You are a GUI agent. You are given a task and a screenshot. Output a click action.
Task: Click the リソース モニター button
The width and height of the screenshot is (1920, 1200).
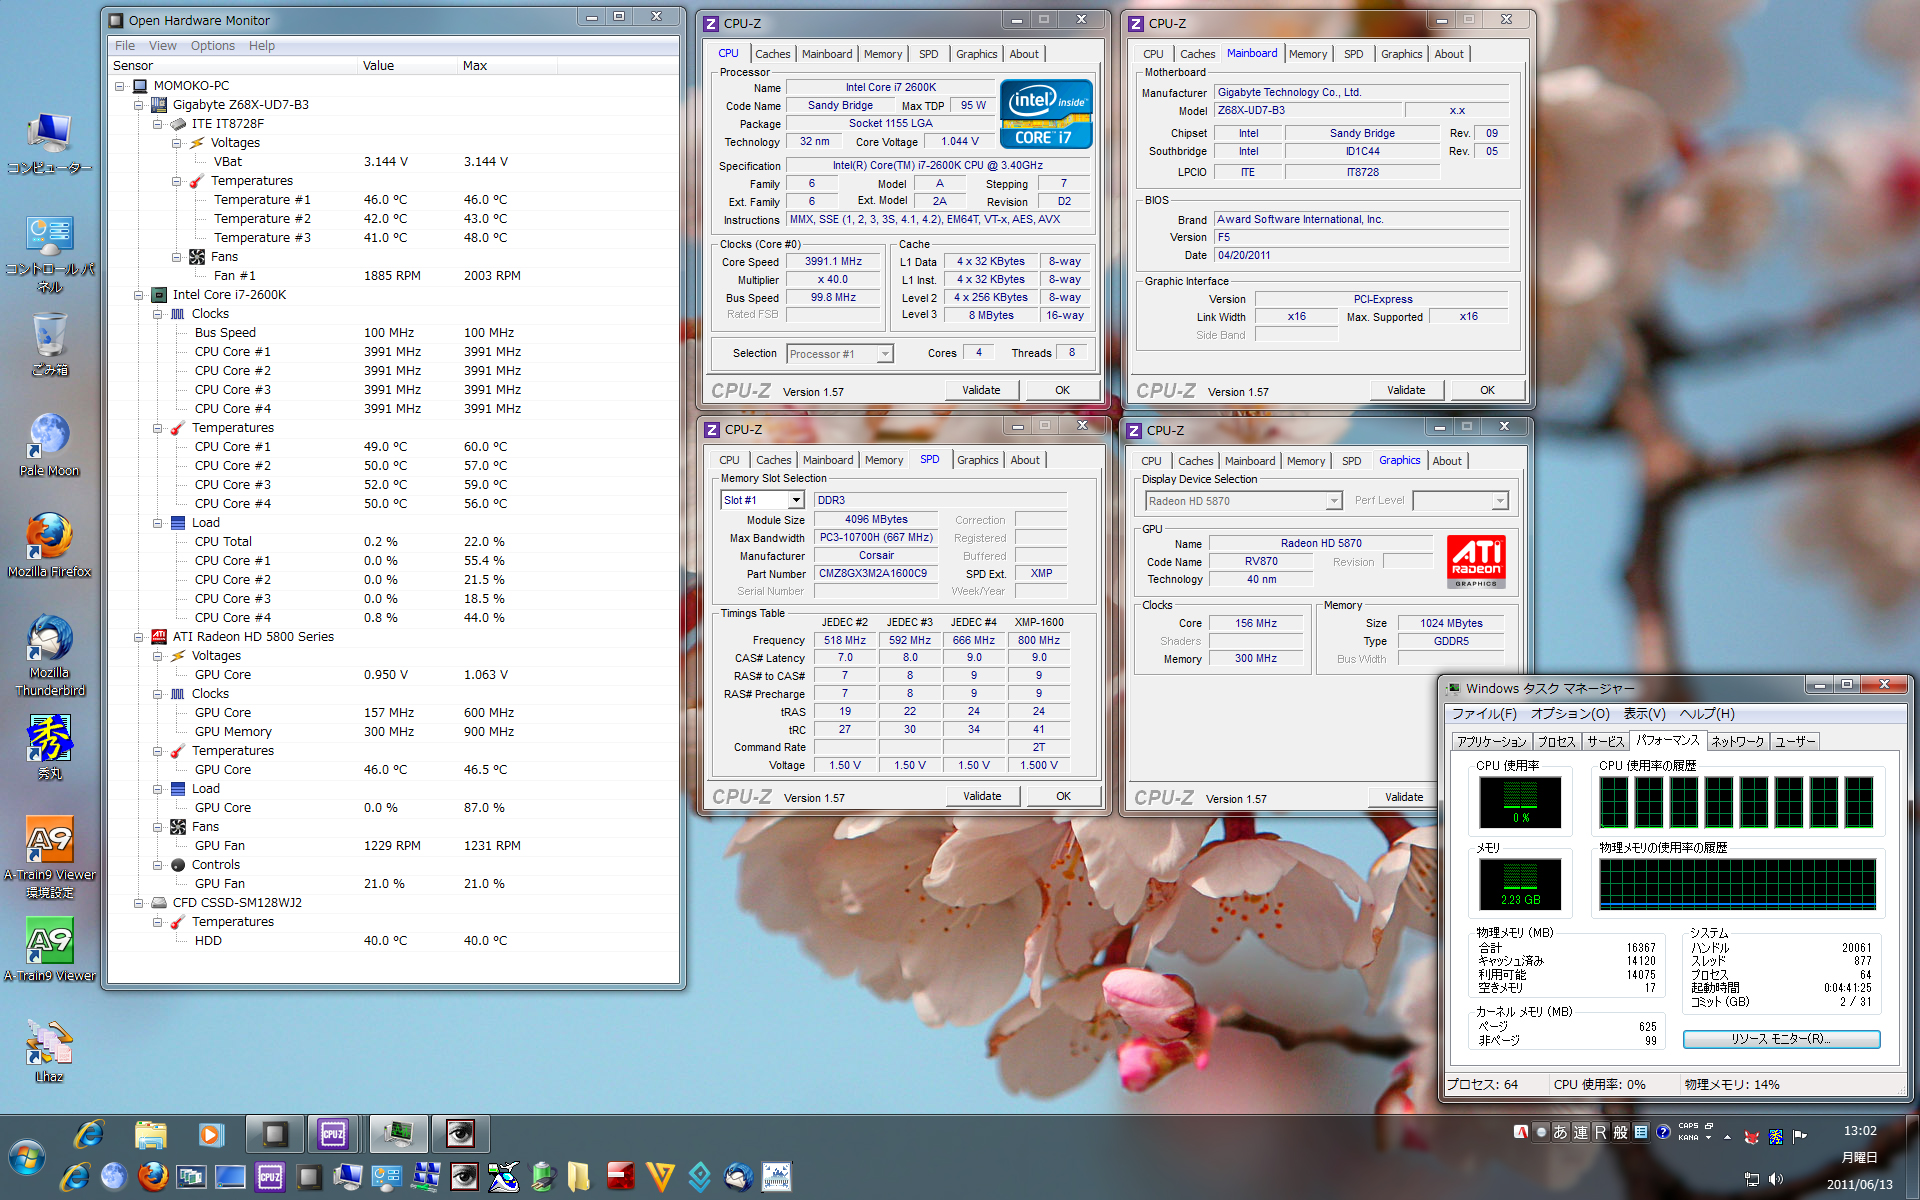[1781, 1039]
